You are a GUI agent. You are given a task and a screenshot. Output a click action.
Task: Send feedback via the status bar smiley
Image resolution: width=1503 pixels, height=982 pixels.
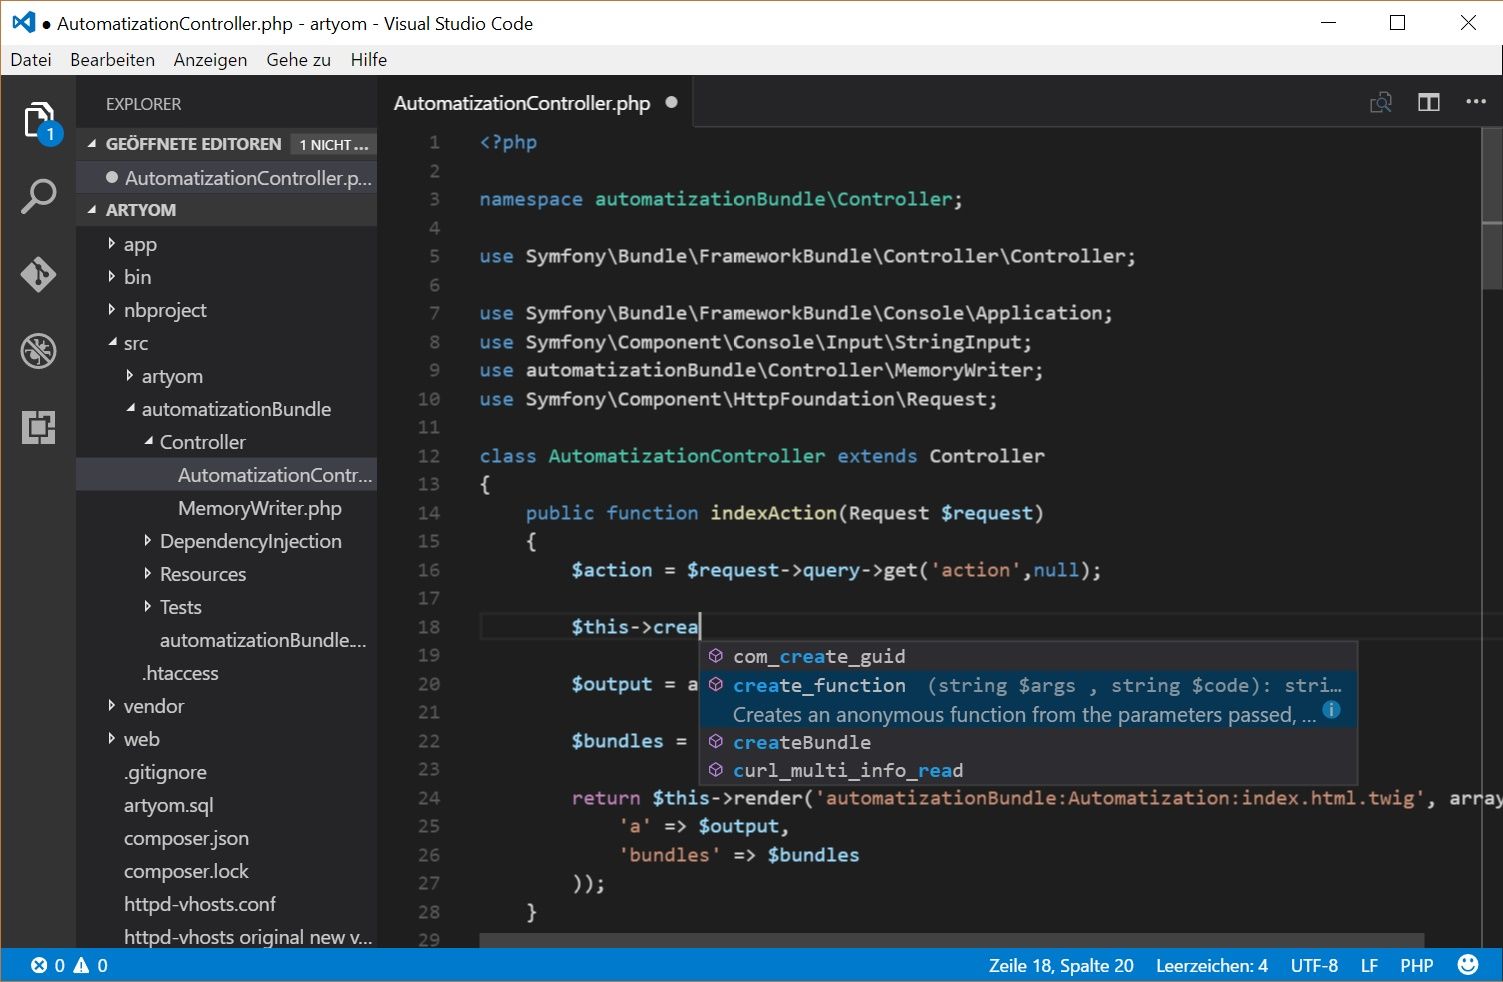[1468, 964]
